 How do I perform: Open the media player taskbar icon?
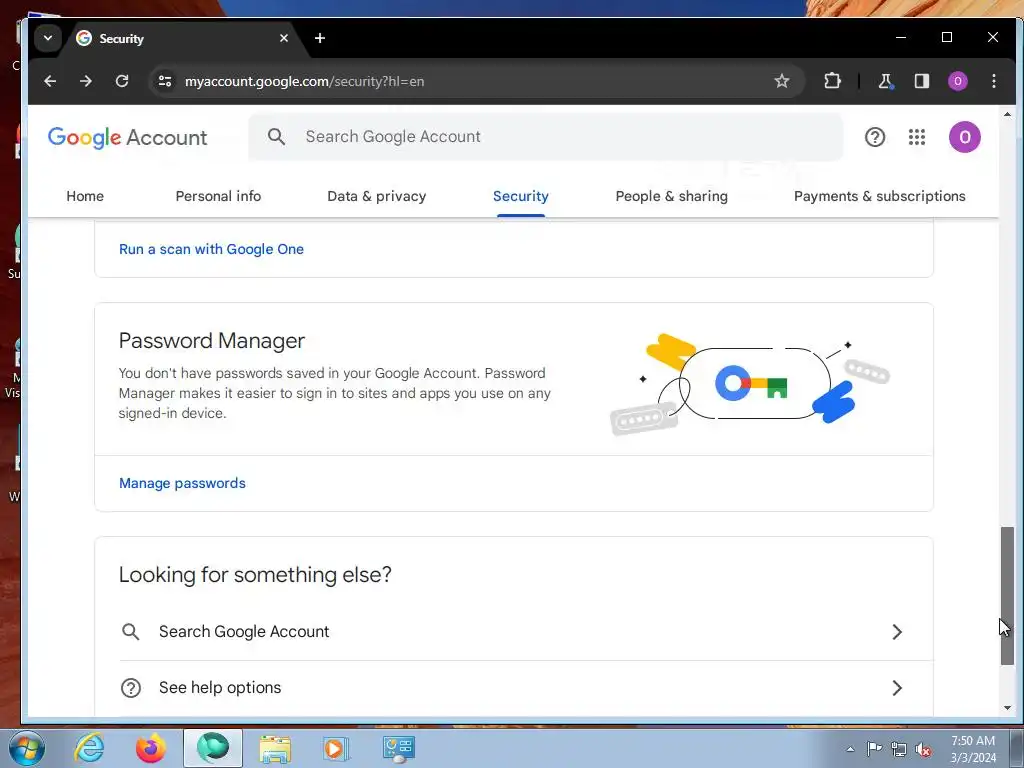click(336, 748)
